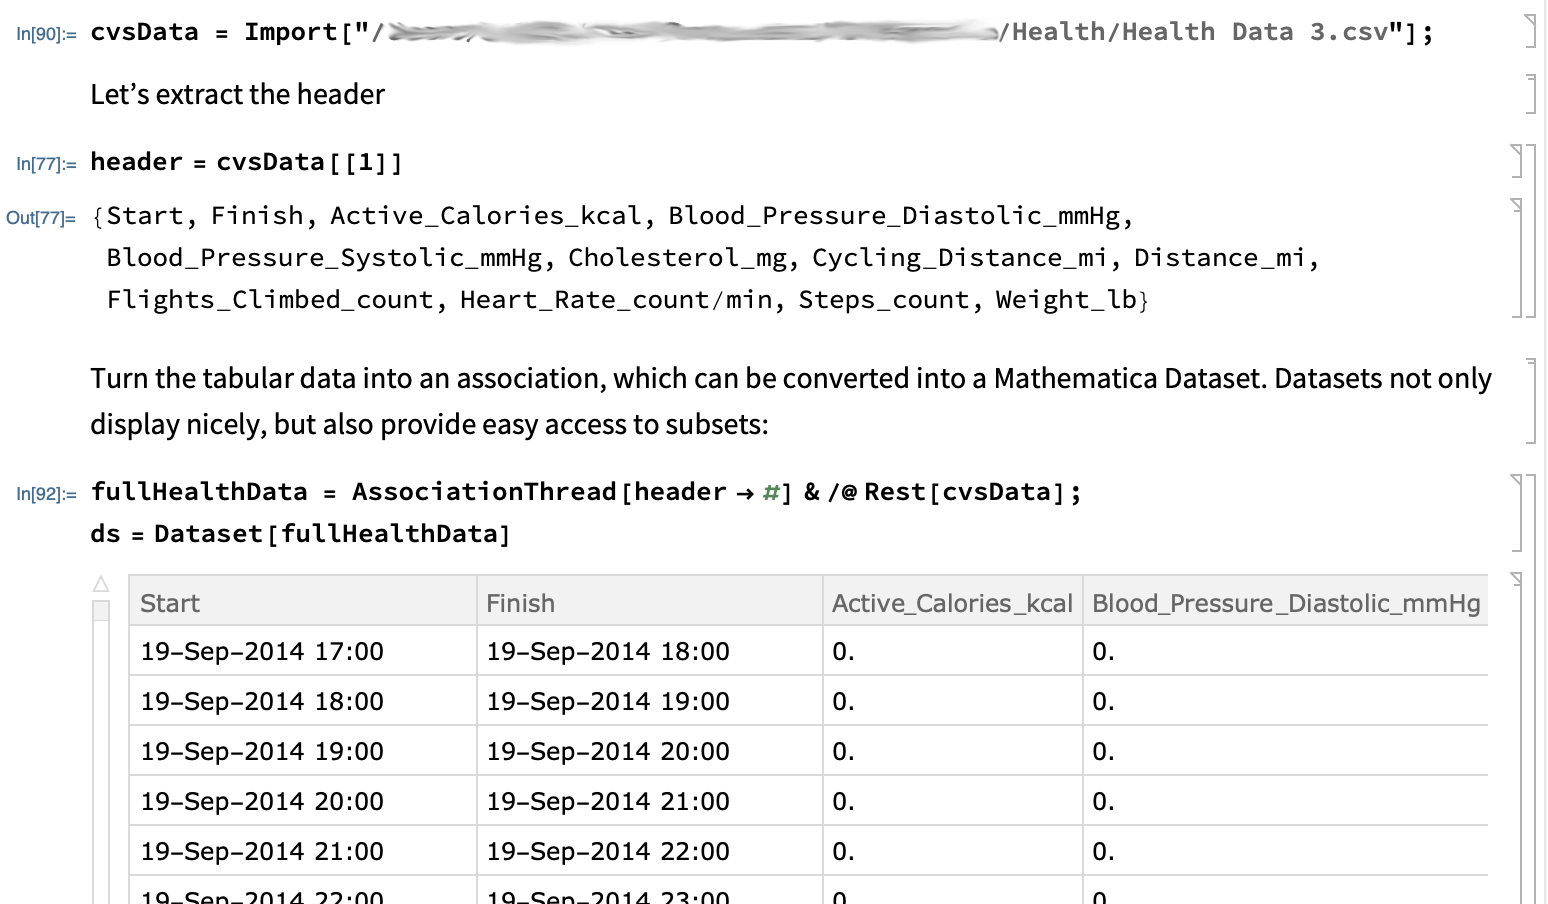Click 'Dataset' in the ds assignment line
The width and height of the screenshot is (1548, 904).
pos(208,534)
